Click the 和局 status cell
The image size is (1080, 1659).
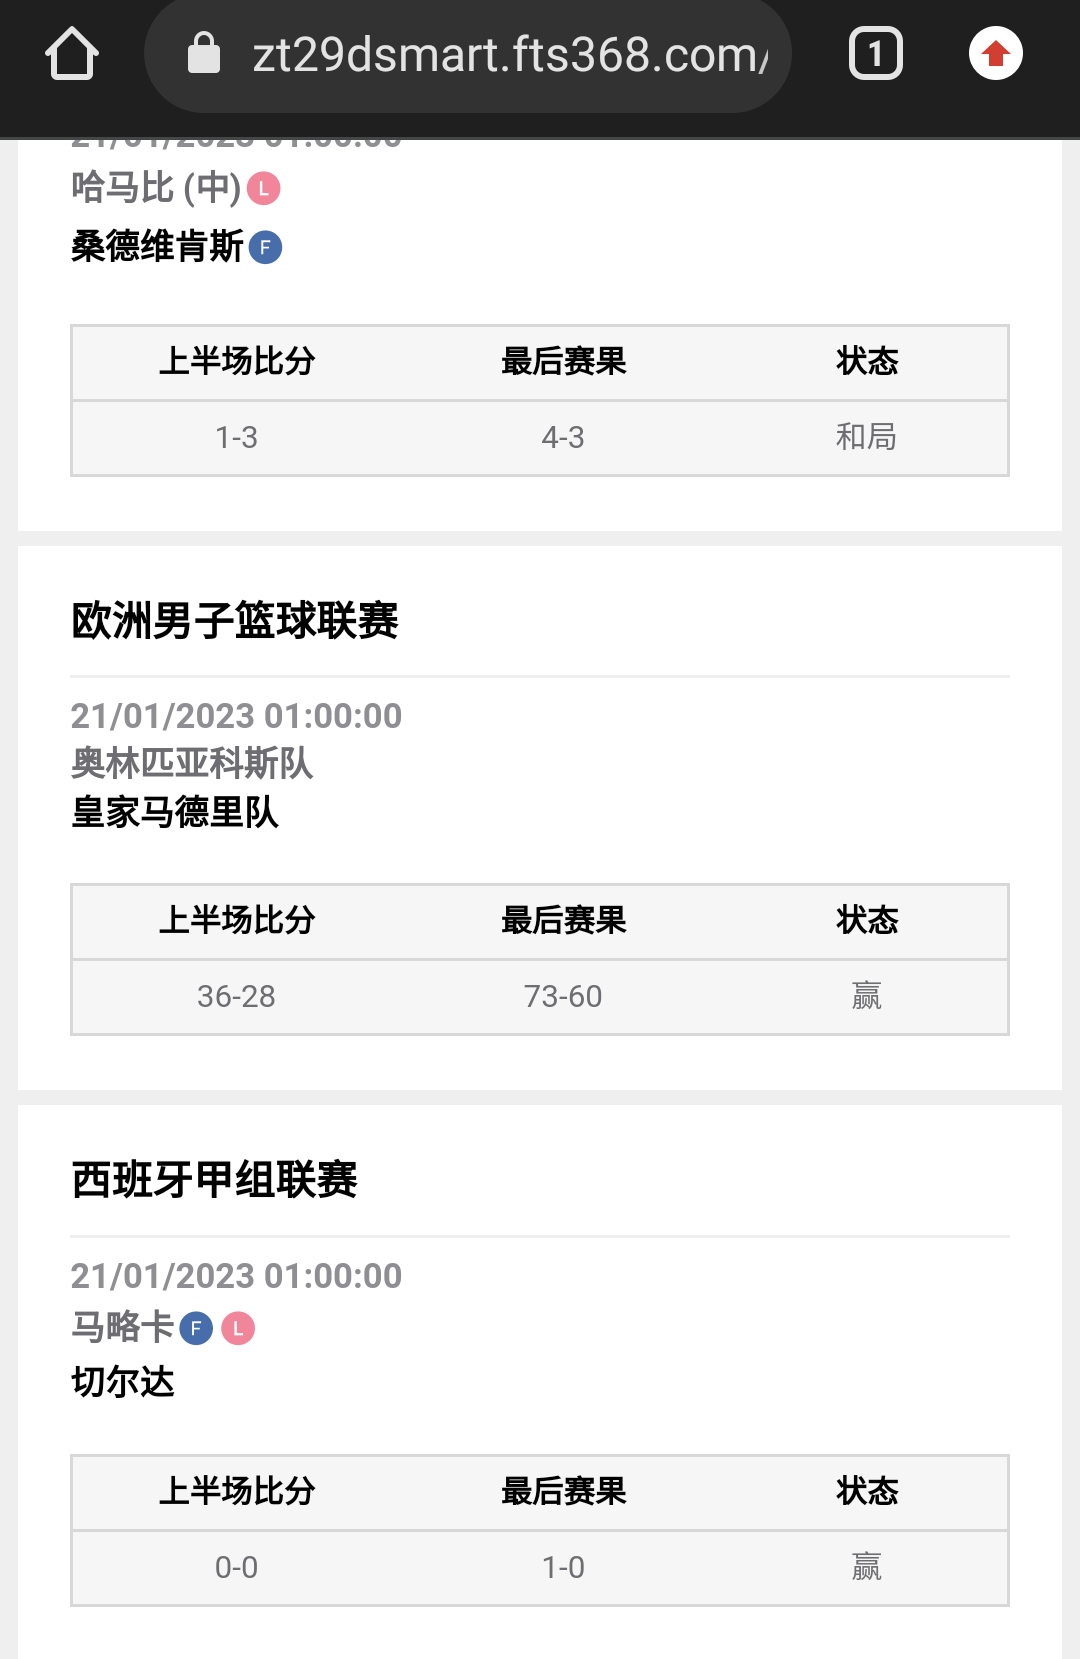pyautogui.click(x=866, y=437)
